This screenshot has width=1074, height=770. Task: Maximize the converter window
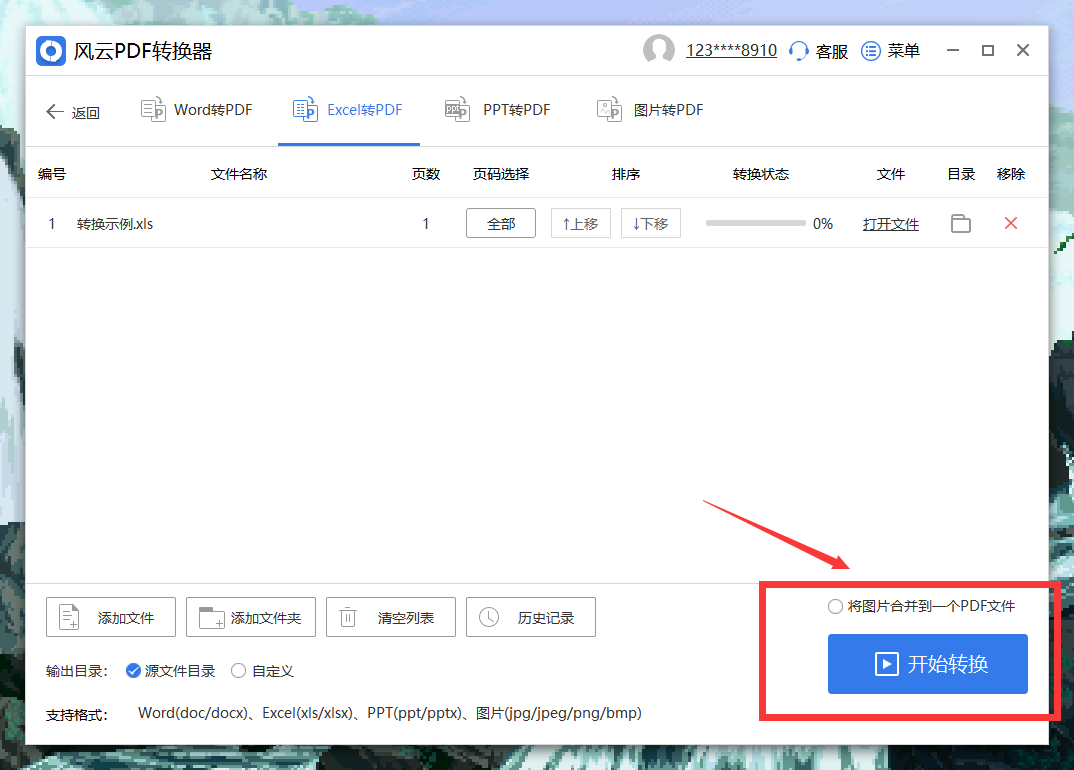point(988,50)
